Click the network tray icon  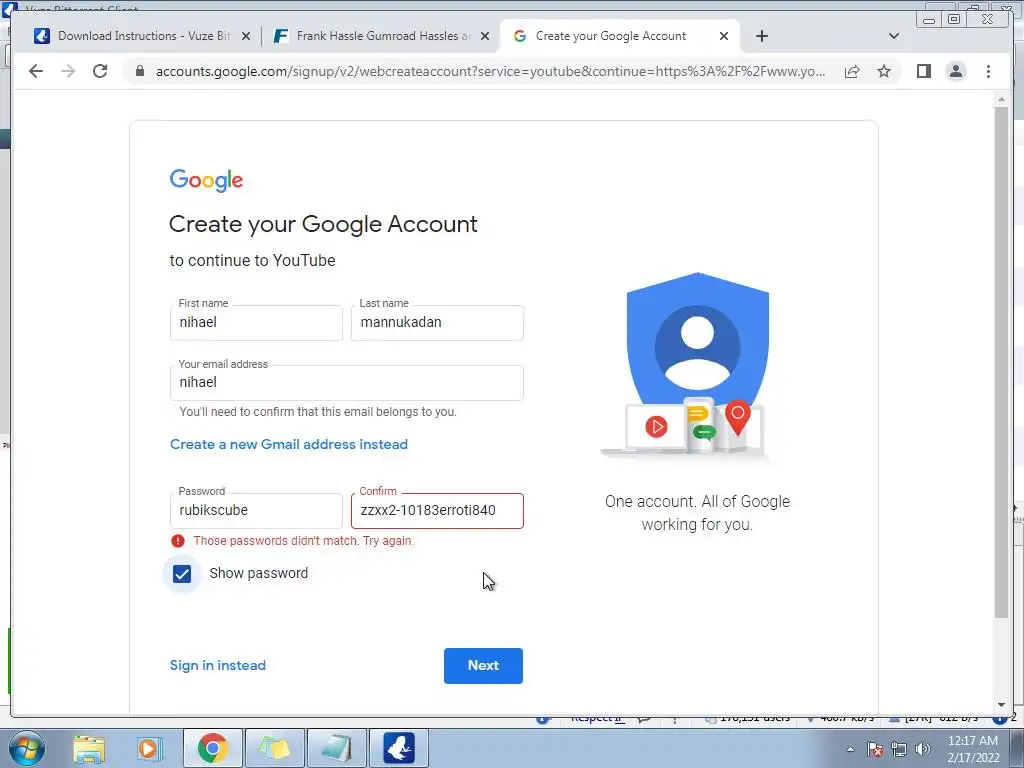899,749
